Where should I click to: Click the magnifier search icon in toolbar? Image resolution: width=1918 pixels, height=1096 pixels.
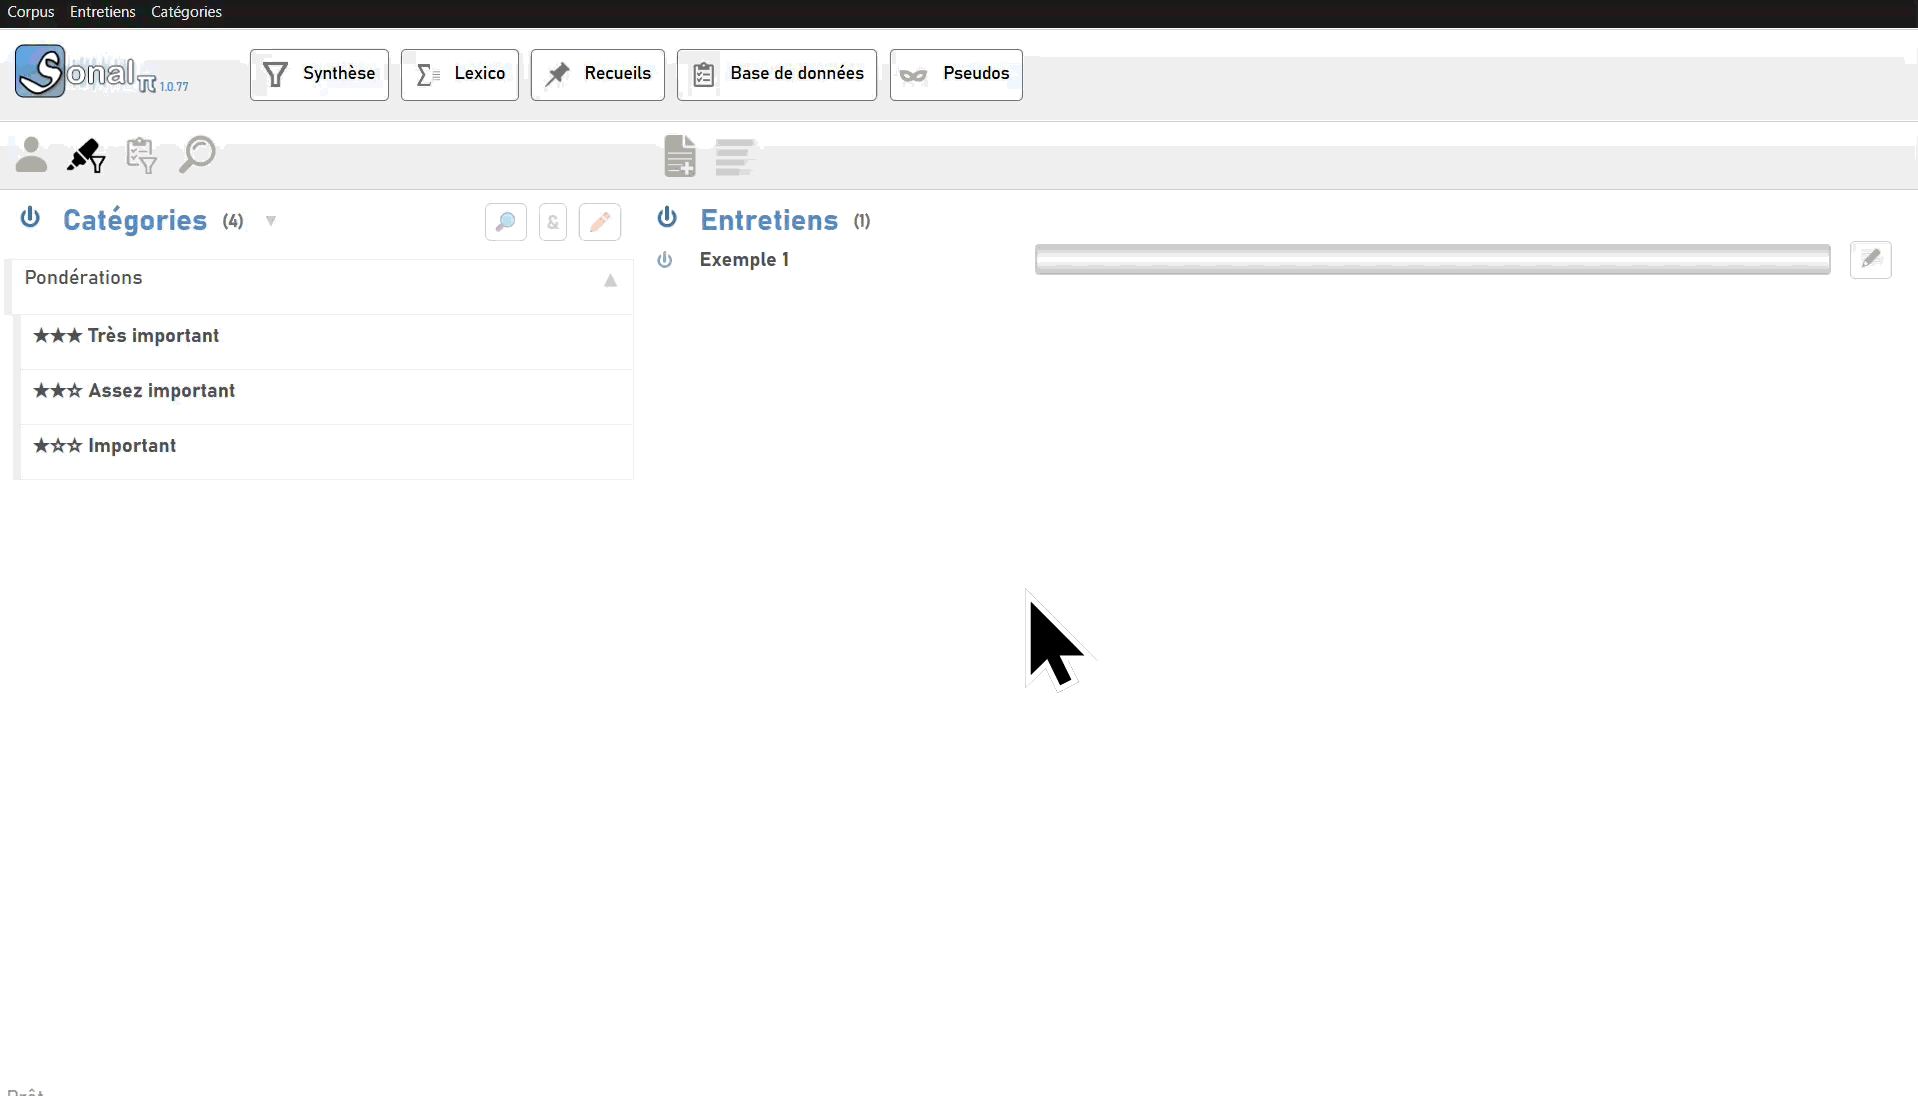[197, 155]
